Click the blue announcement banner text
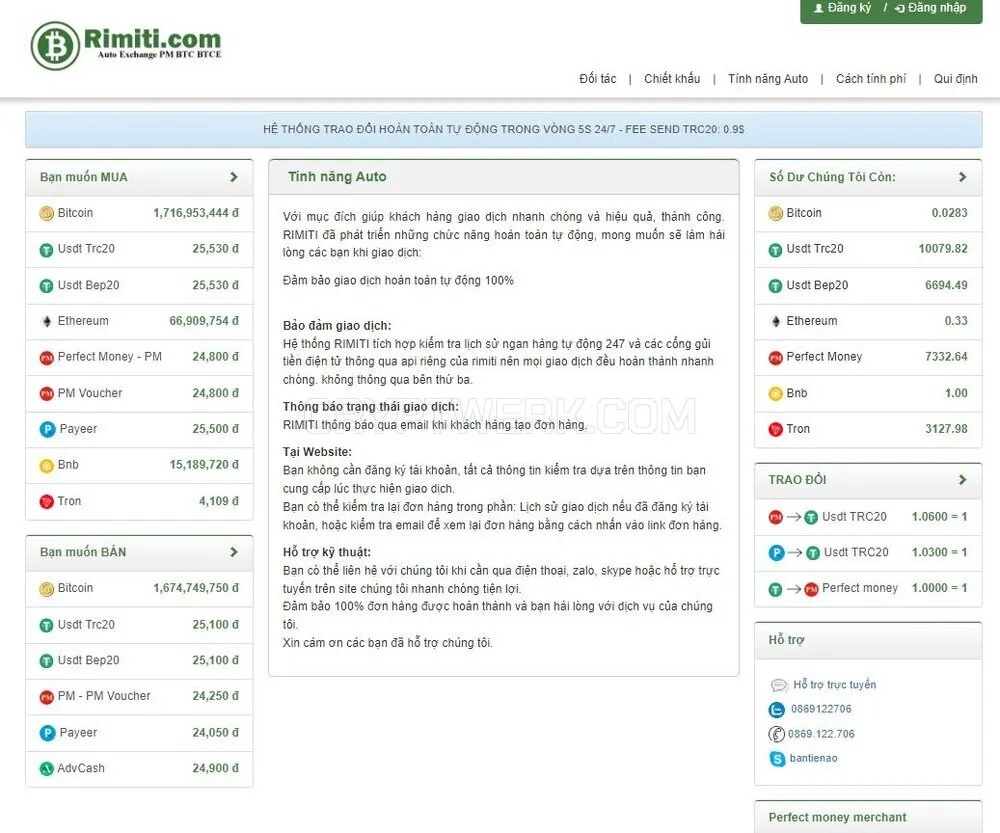The image size is (1000, 833). 504,129
